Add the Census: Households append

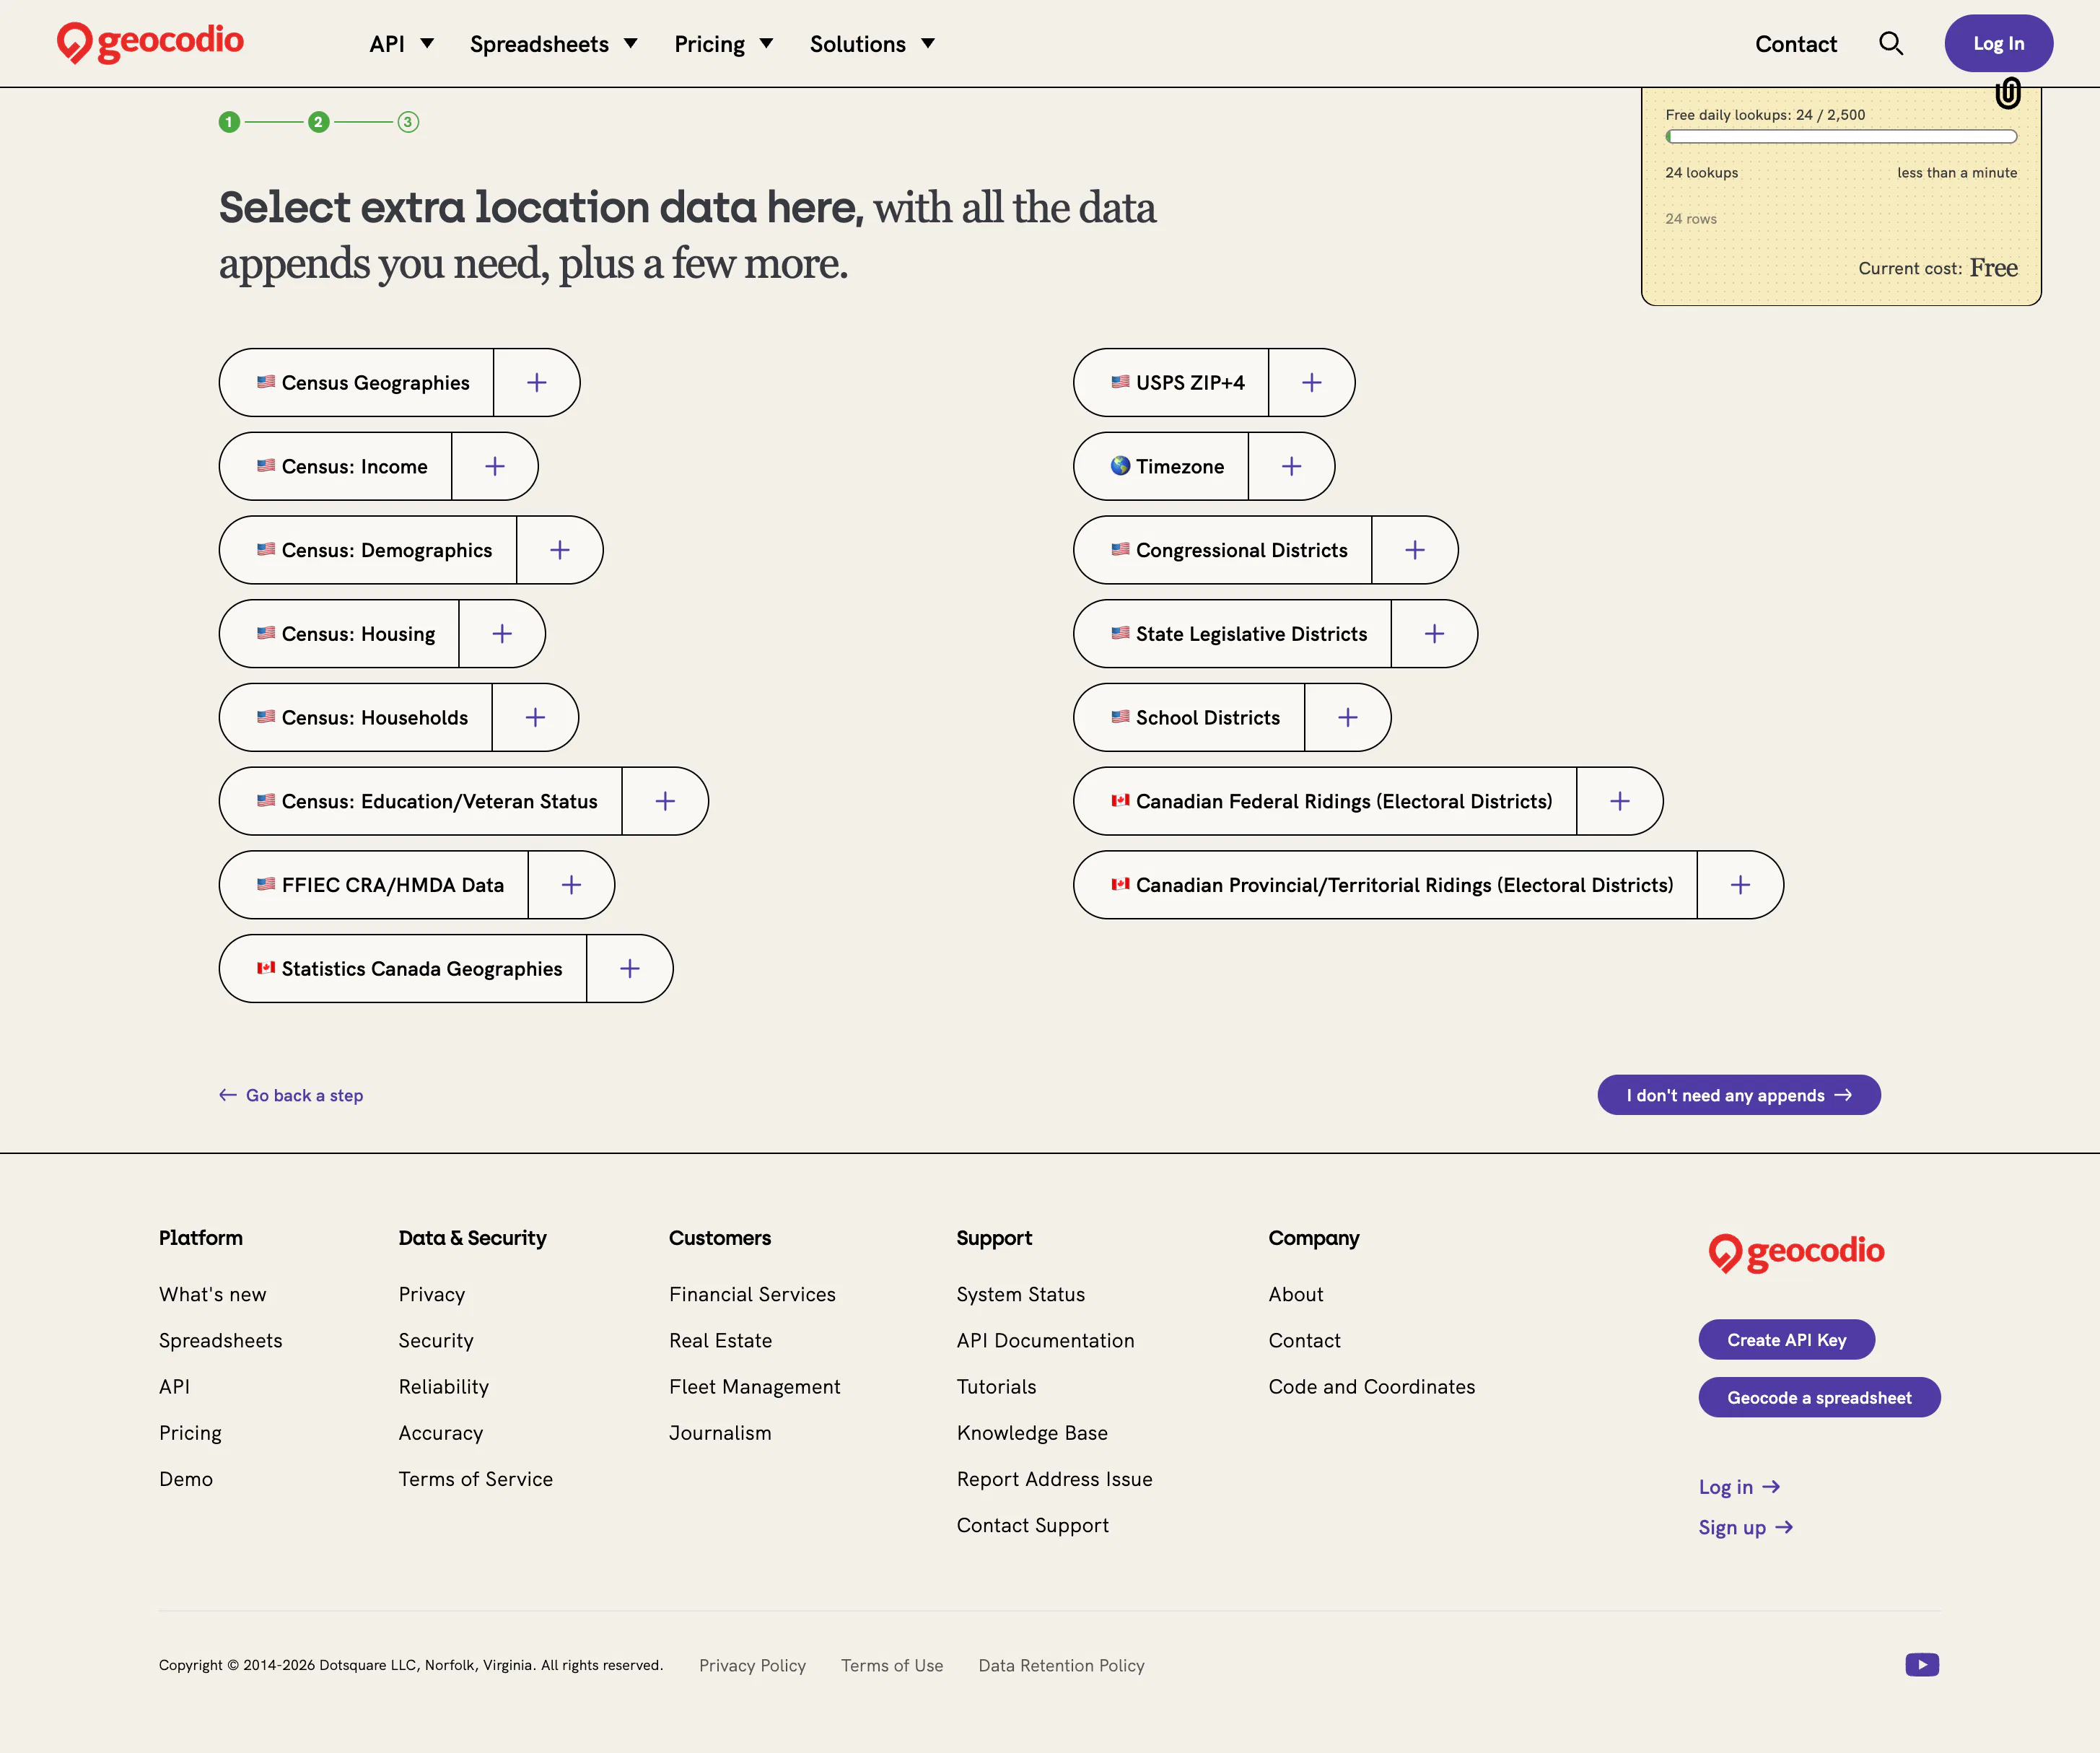[x=535, y=718]
